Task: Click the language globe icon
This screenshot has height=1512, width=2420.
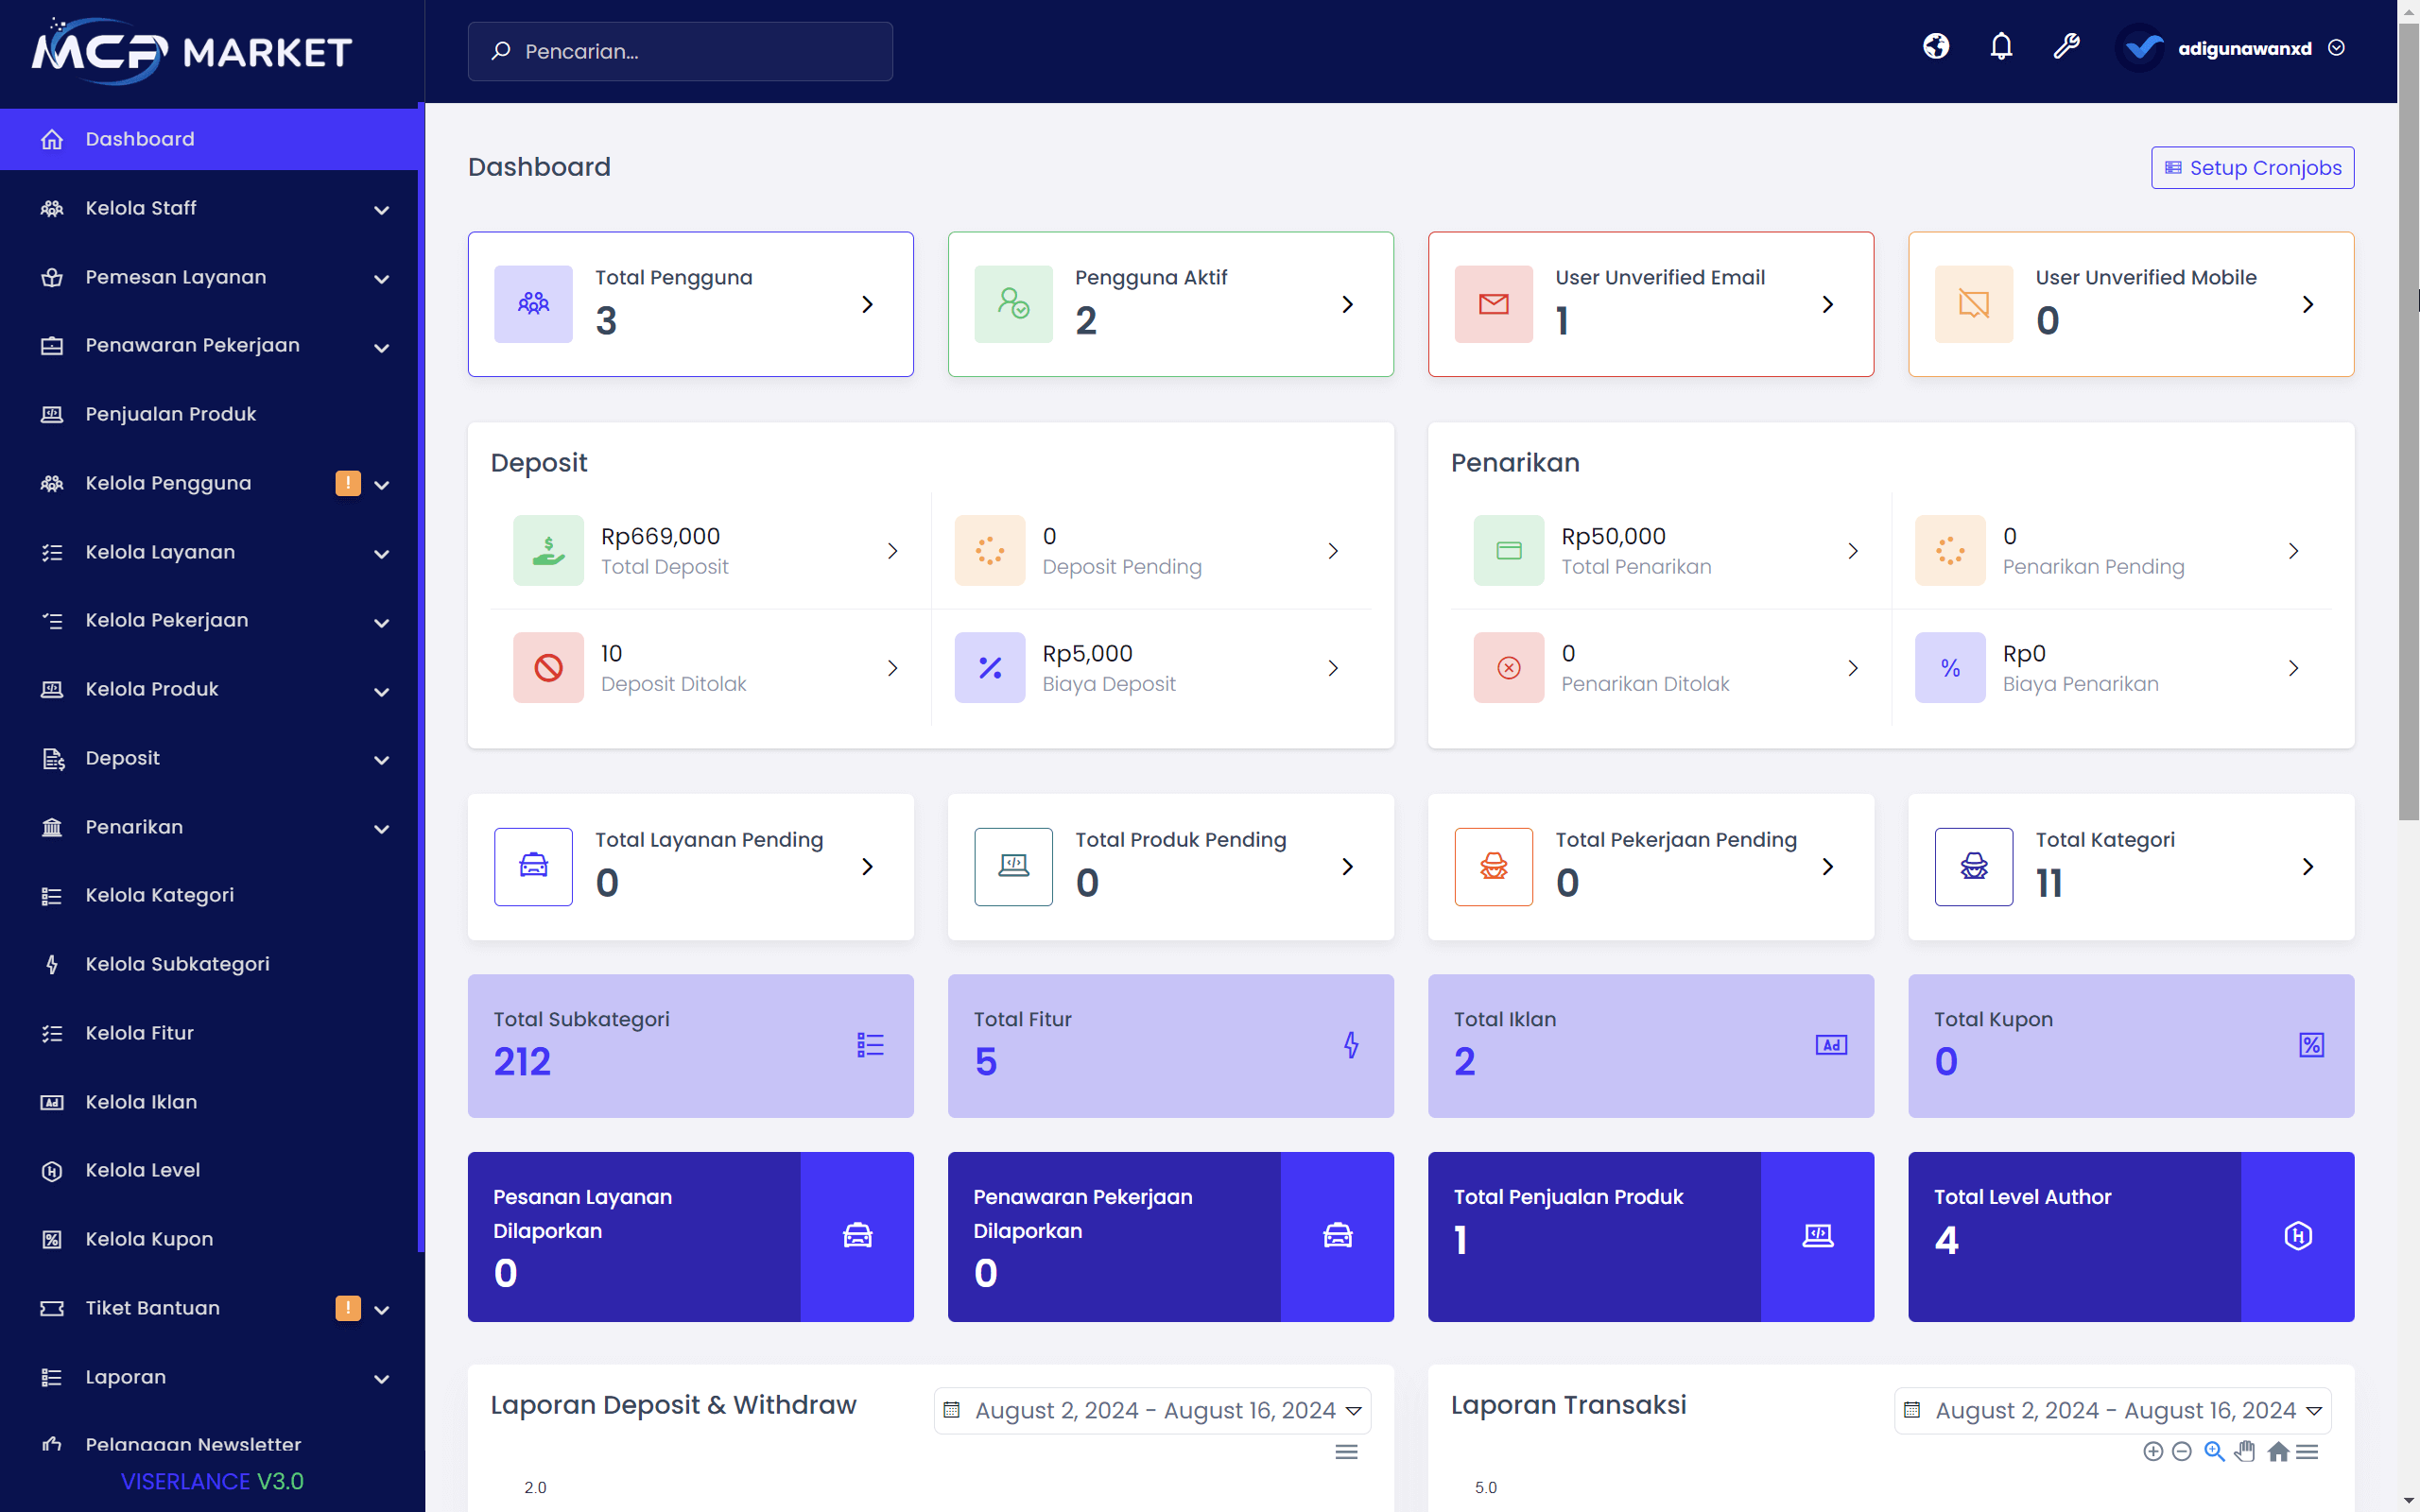Action: coord(1935,46)
